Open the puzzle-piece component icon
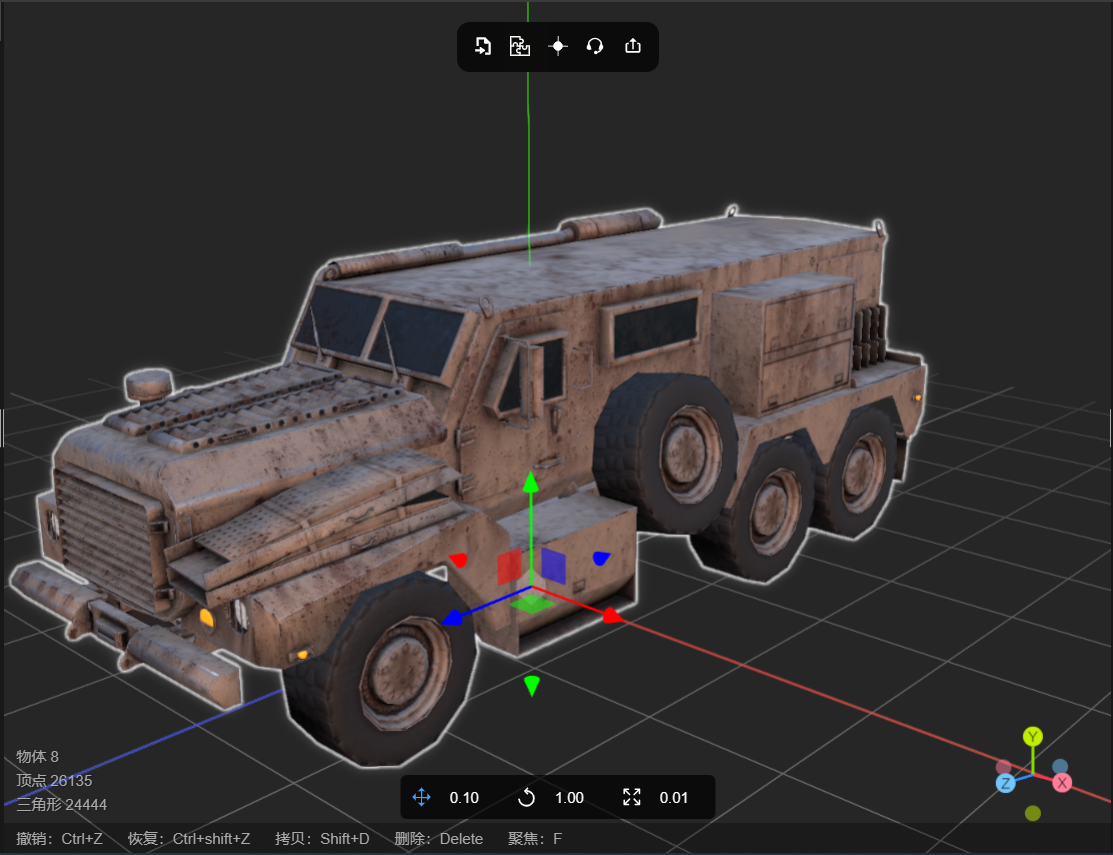This screenshot has height=855, width=1113. [520, 46]
